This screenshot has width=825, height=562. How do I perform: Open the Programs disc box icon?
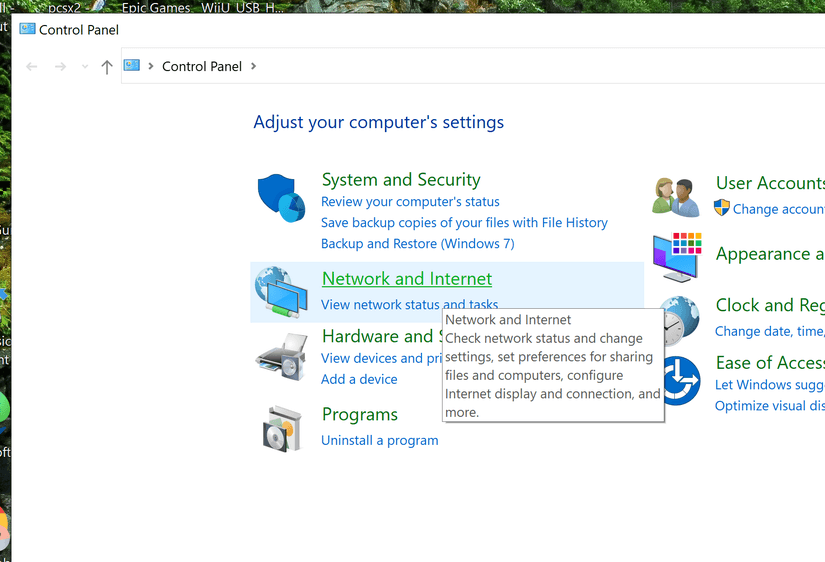(x=281, y=427)
